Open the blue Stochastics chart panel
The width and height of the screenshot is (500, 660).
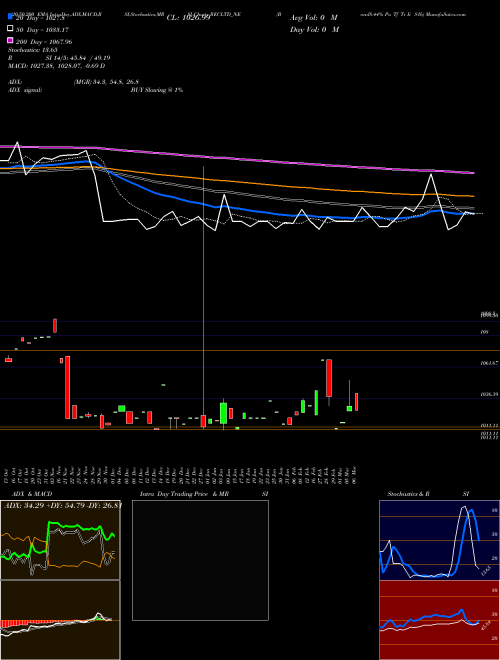439,540
